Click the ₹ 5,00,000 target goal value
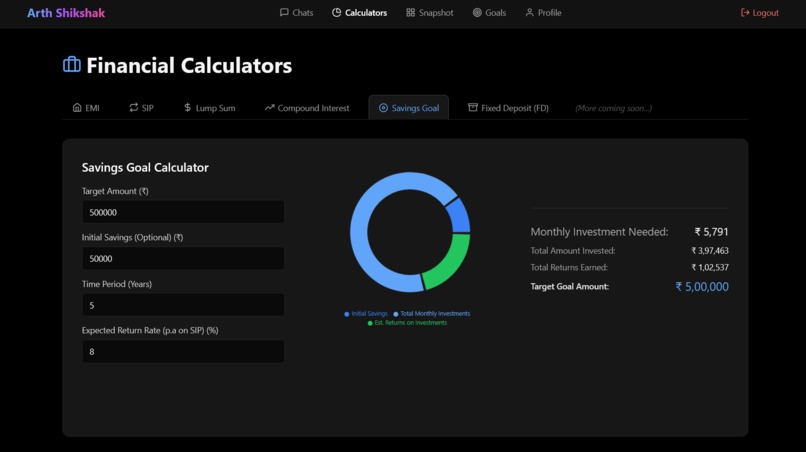The height and width of the screenshot is (452, 806). [702, 287]
